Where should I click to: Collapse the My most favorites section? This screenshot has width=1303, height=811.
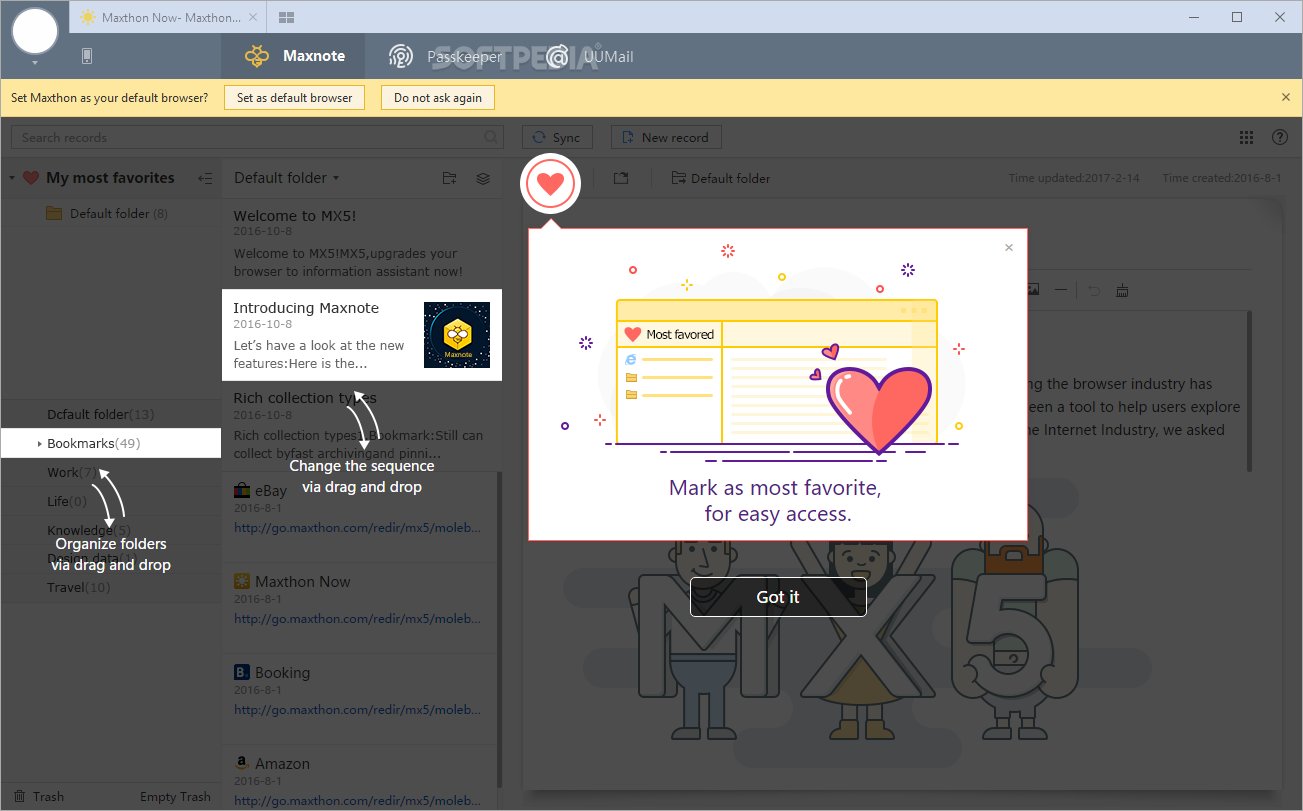click(x=11, y=178)
